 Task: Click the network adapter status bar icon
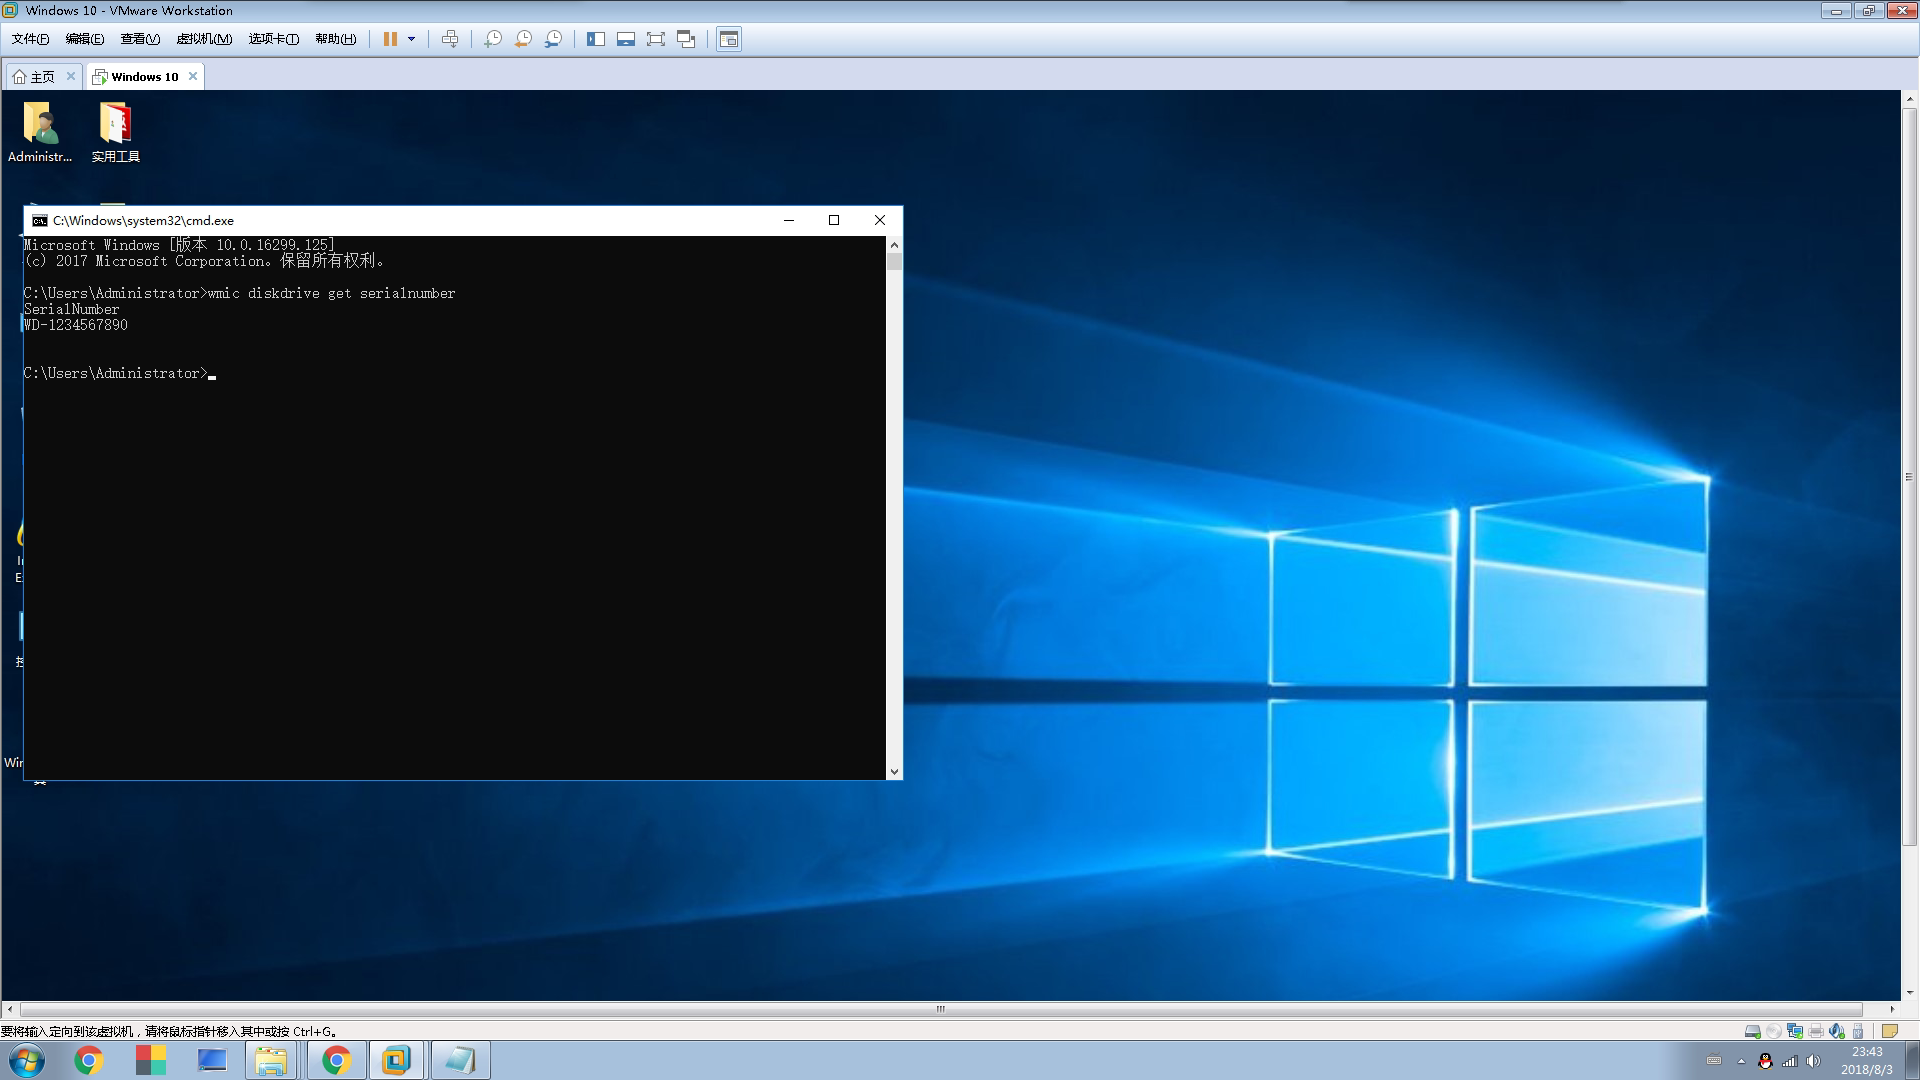tap(1795, 1031)
